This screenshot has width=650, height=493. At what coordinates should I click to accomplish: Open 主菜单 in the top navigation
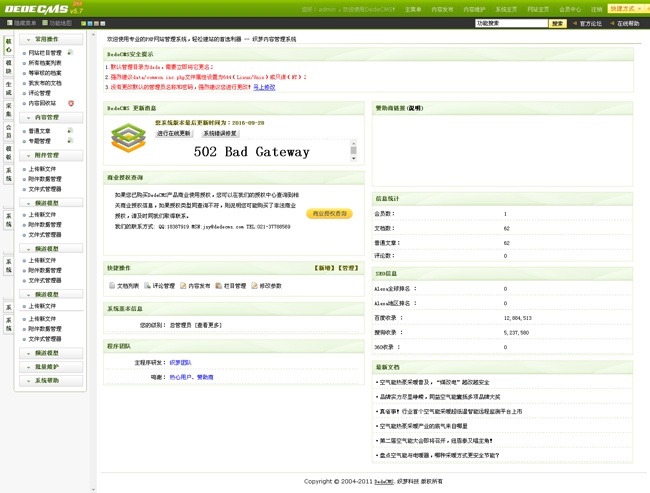point(413,9)
